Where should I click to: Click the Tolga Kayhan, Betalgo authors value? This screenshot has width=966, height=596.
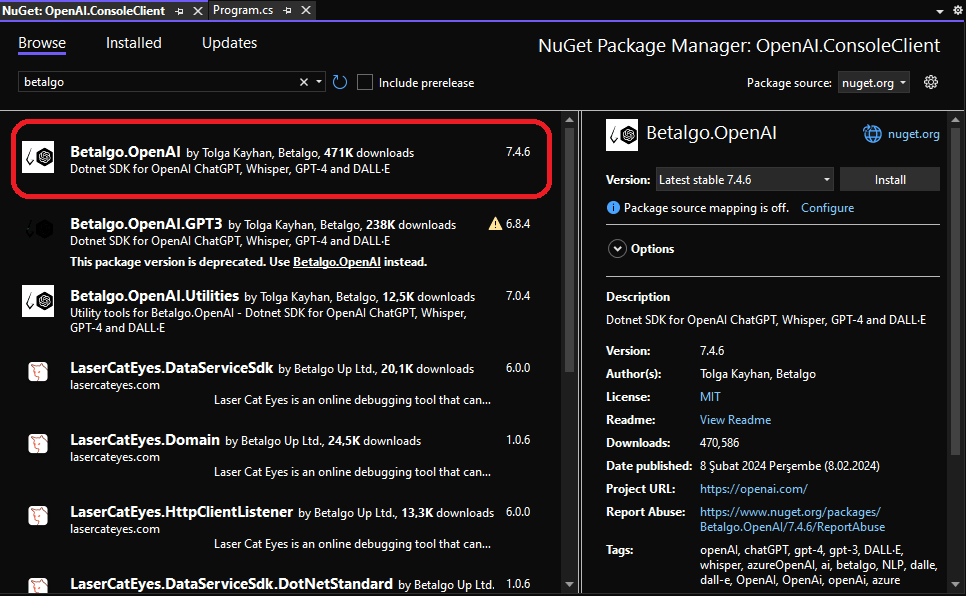757,374
